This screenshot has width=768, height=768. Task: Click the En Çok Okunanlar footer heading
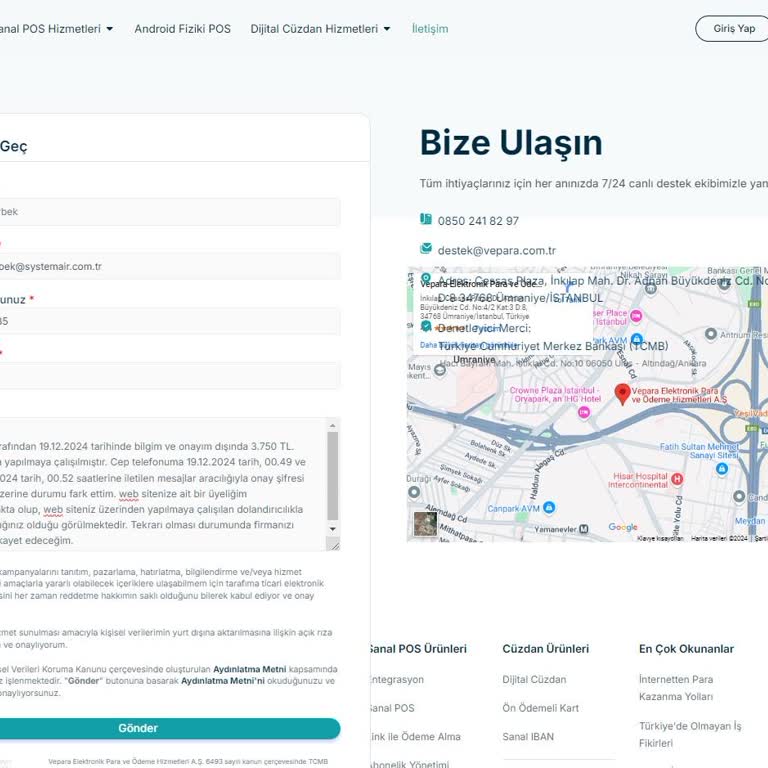point(686,648)
